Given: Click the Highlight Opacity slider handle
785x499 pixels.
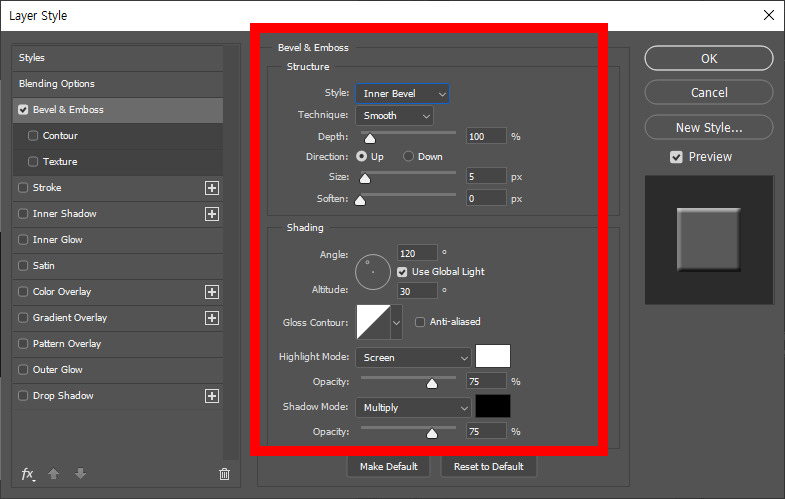Looking at the screenshot, I should (x=432, y=383).
